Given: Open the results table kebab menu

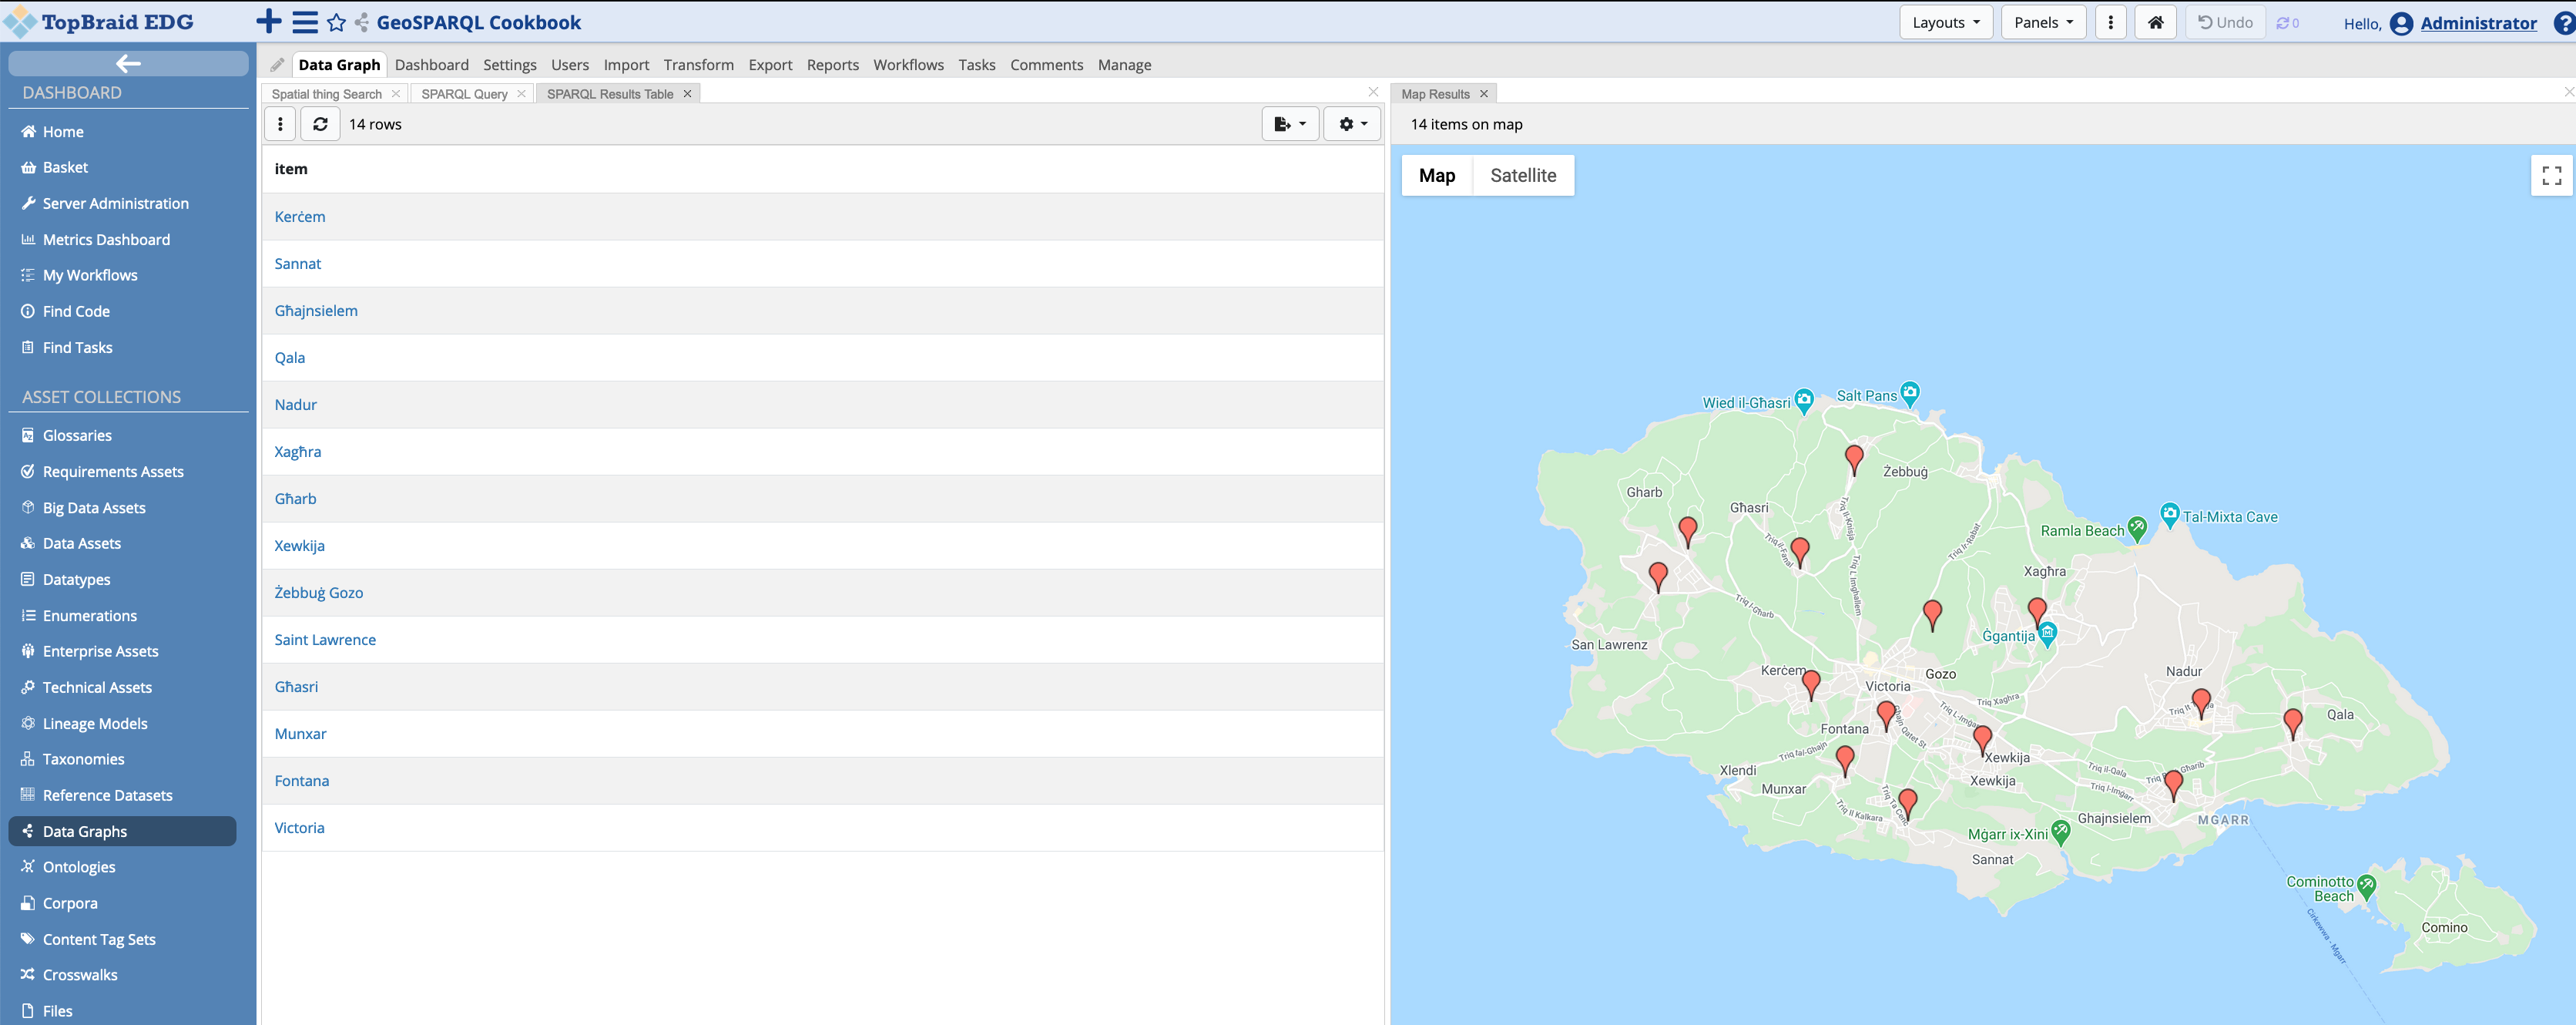Looking at the screenshot, I should click(x=280, y=124).
